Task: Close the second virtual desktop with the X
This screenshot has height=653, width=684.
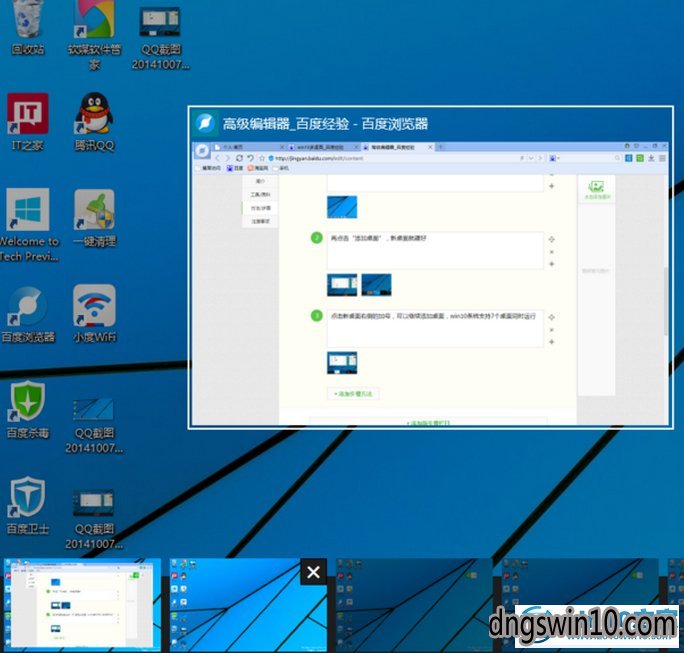Action: coord(313,572)
